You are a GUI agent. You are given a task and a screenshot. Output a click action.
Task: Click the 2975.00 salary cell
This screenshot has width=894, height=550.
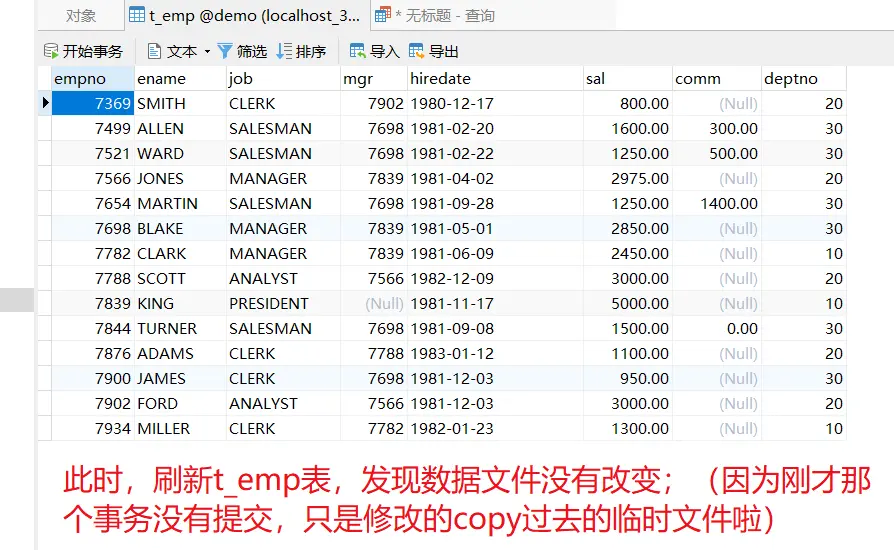tap(628, 178)
